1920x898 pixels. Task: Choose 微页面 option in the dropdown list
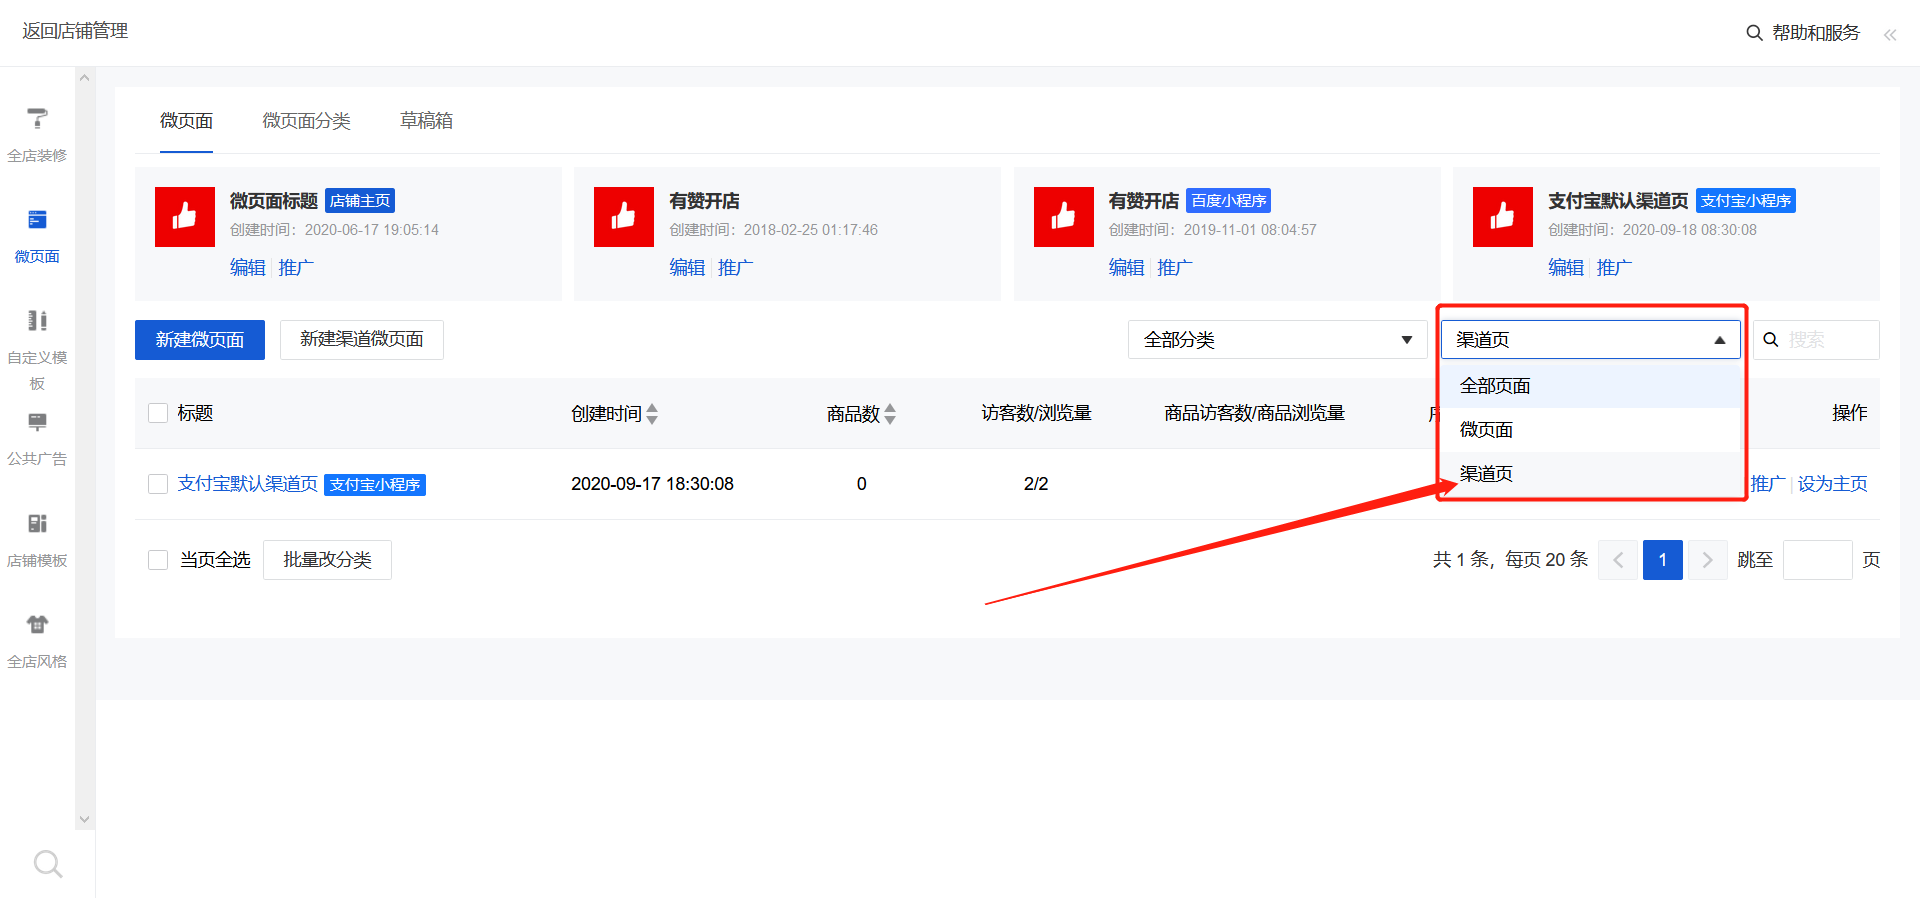(1590, 430)
